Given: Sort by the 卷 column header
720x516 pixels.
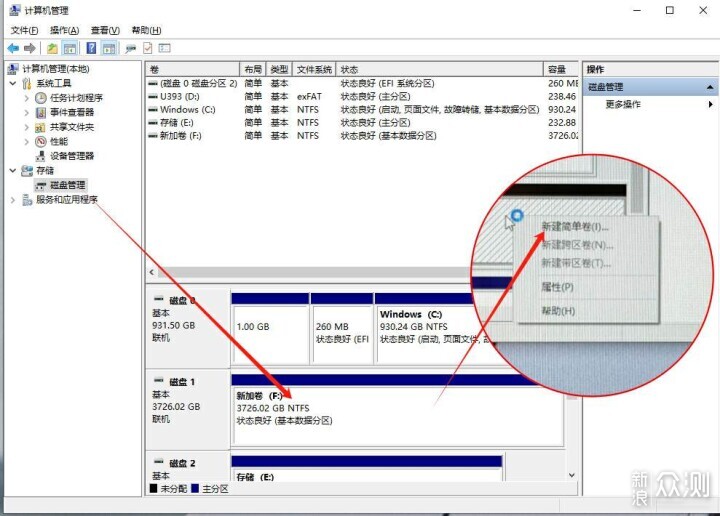Looking at the screenshot, I should (x=193, y=69).
